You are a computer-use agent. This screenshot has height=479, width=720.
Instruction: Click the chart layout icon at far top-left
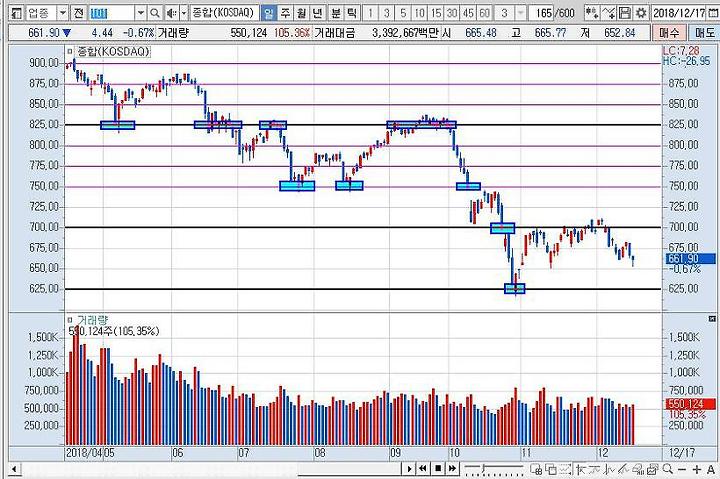16,13
